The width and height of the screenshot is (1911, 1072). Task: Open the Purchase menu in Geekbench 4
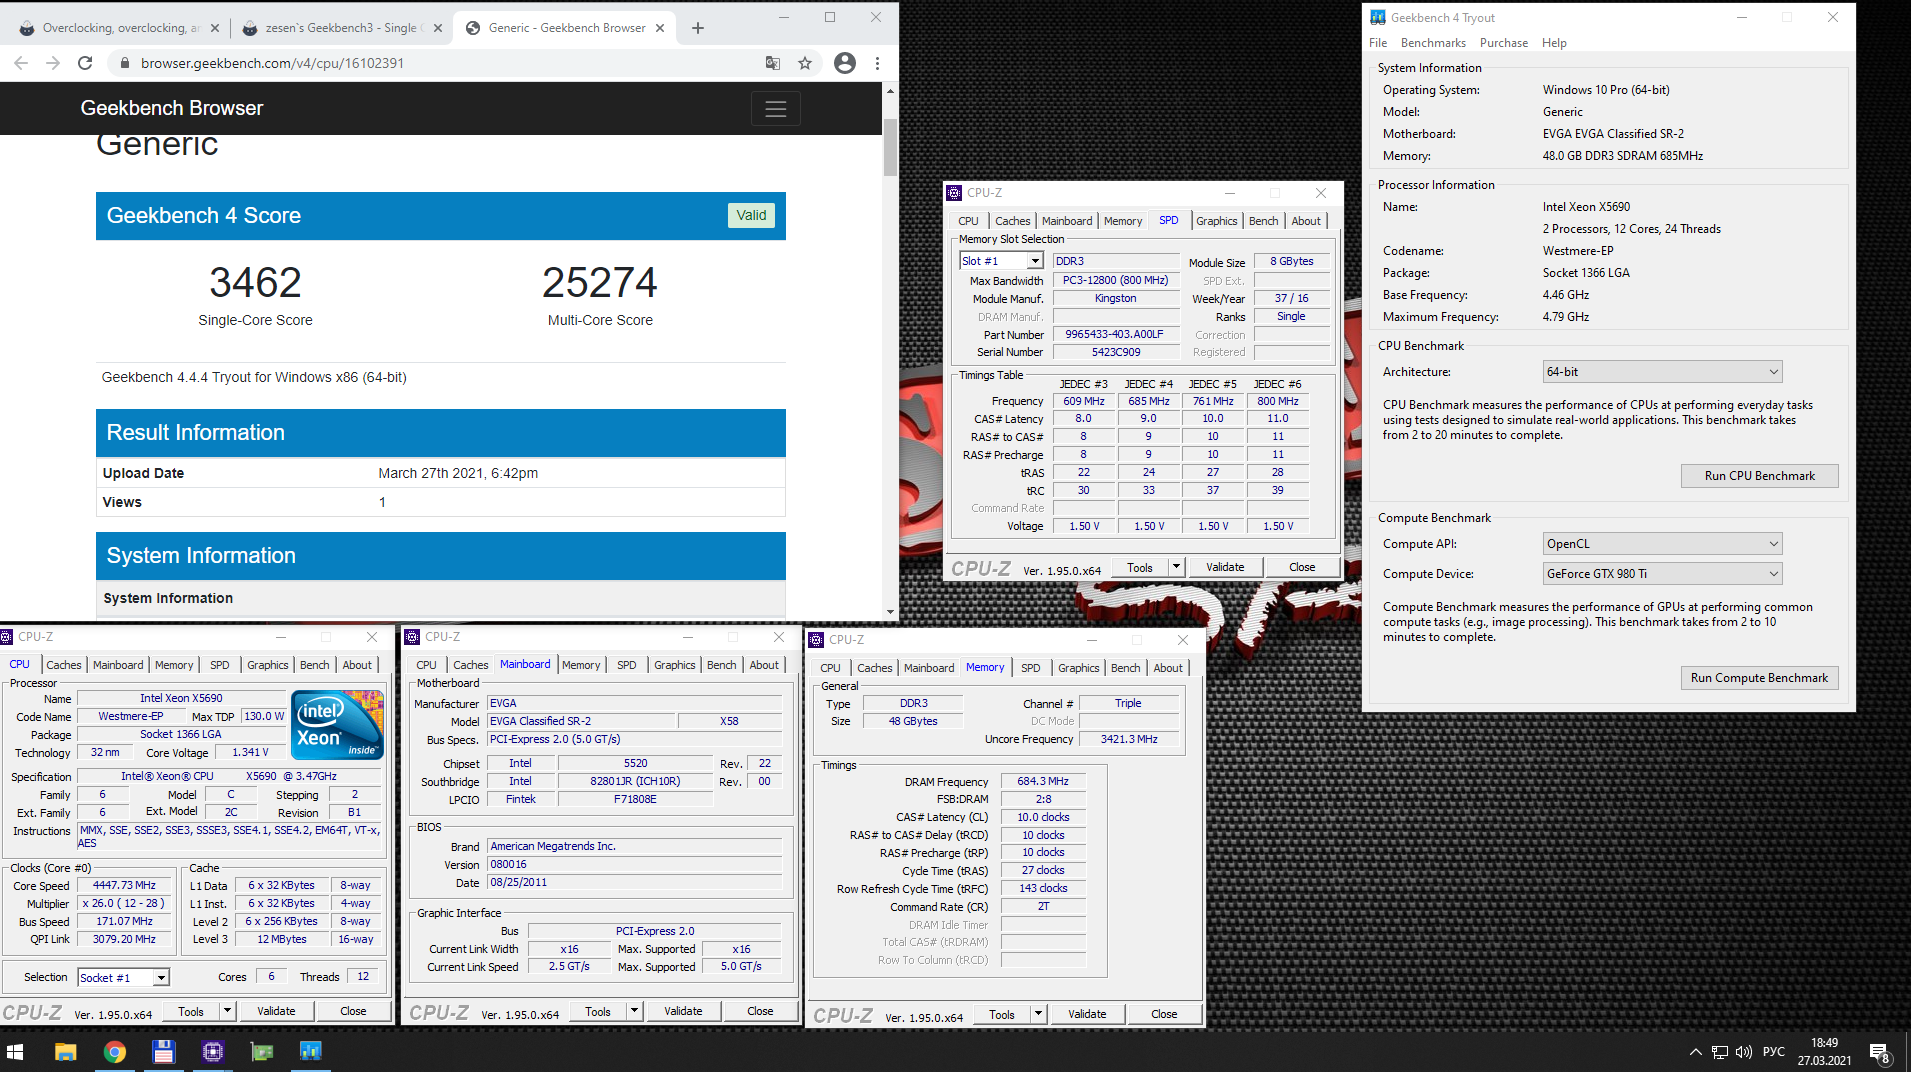[x=1503, y=43]
